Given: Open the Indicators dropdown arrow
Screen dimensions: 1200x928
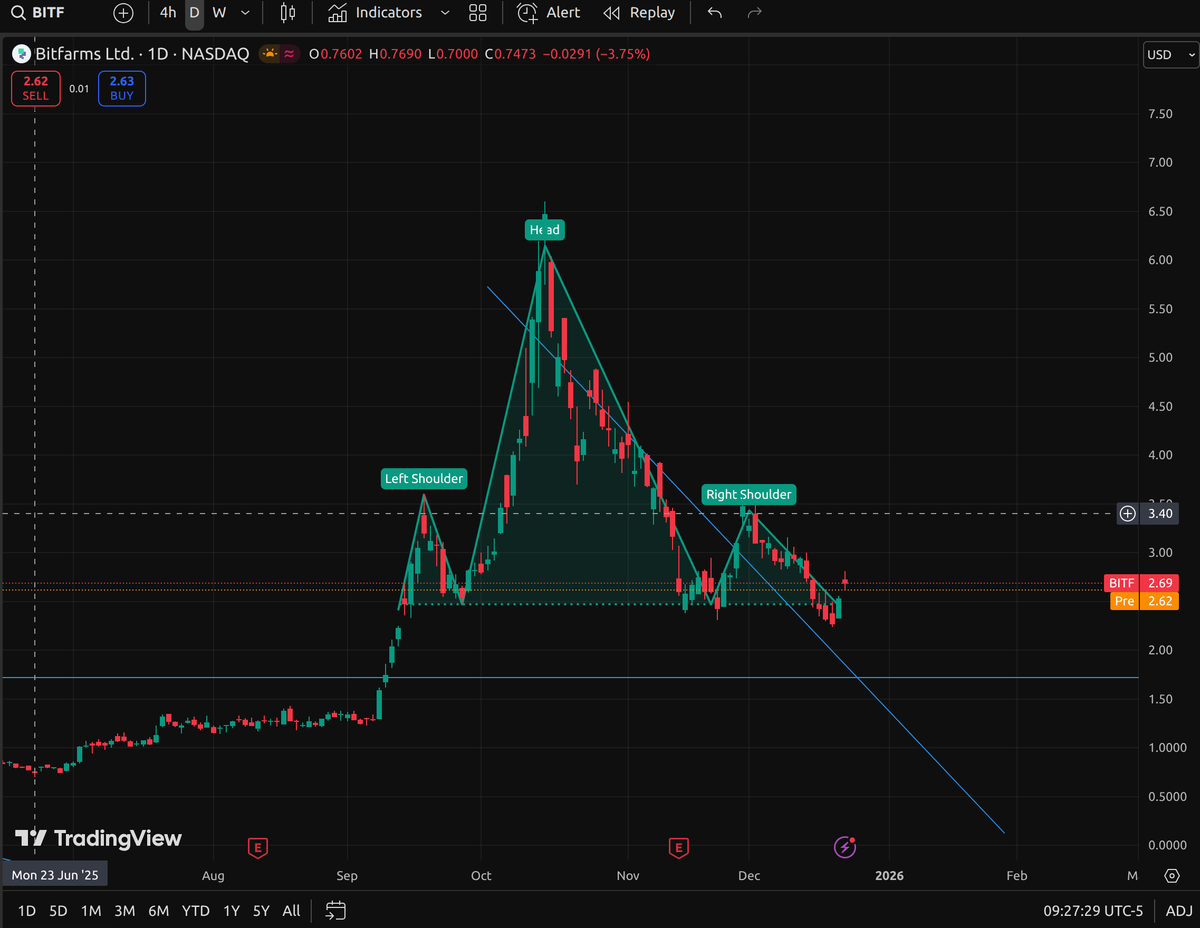Looking at the screenshot, I should coord(445,13).
